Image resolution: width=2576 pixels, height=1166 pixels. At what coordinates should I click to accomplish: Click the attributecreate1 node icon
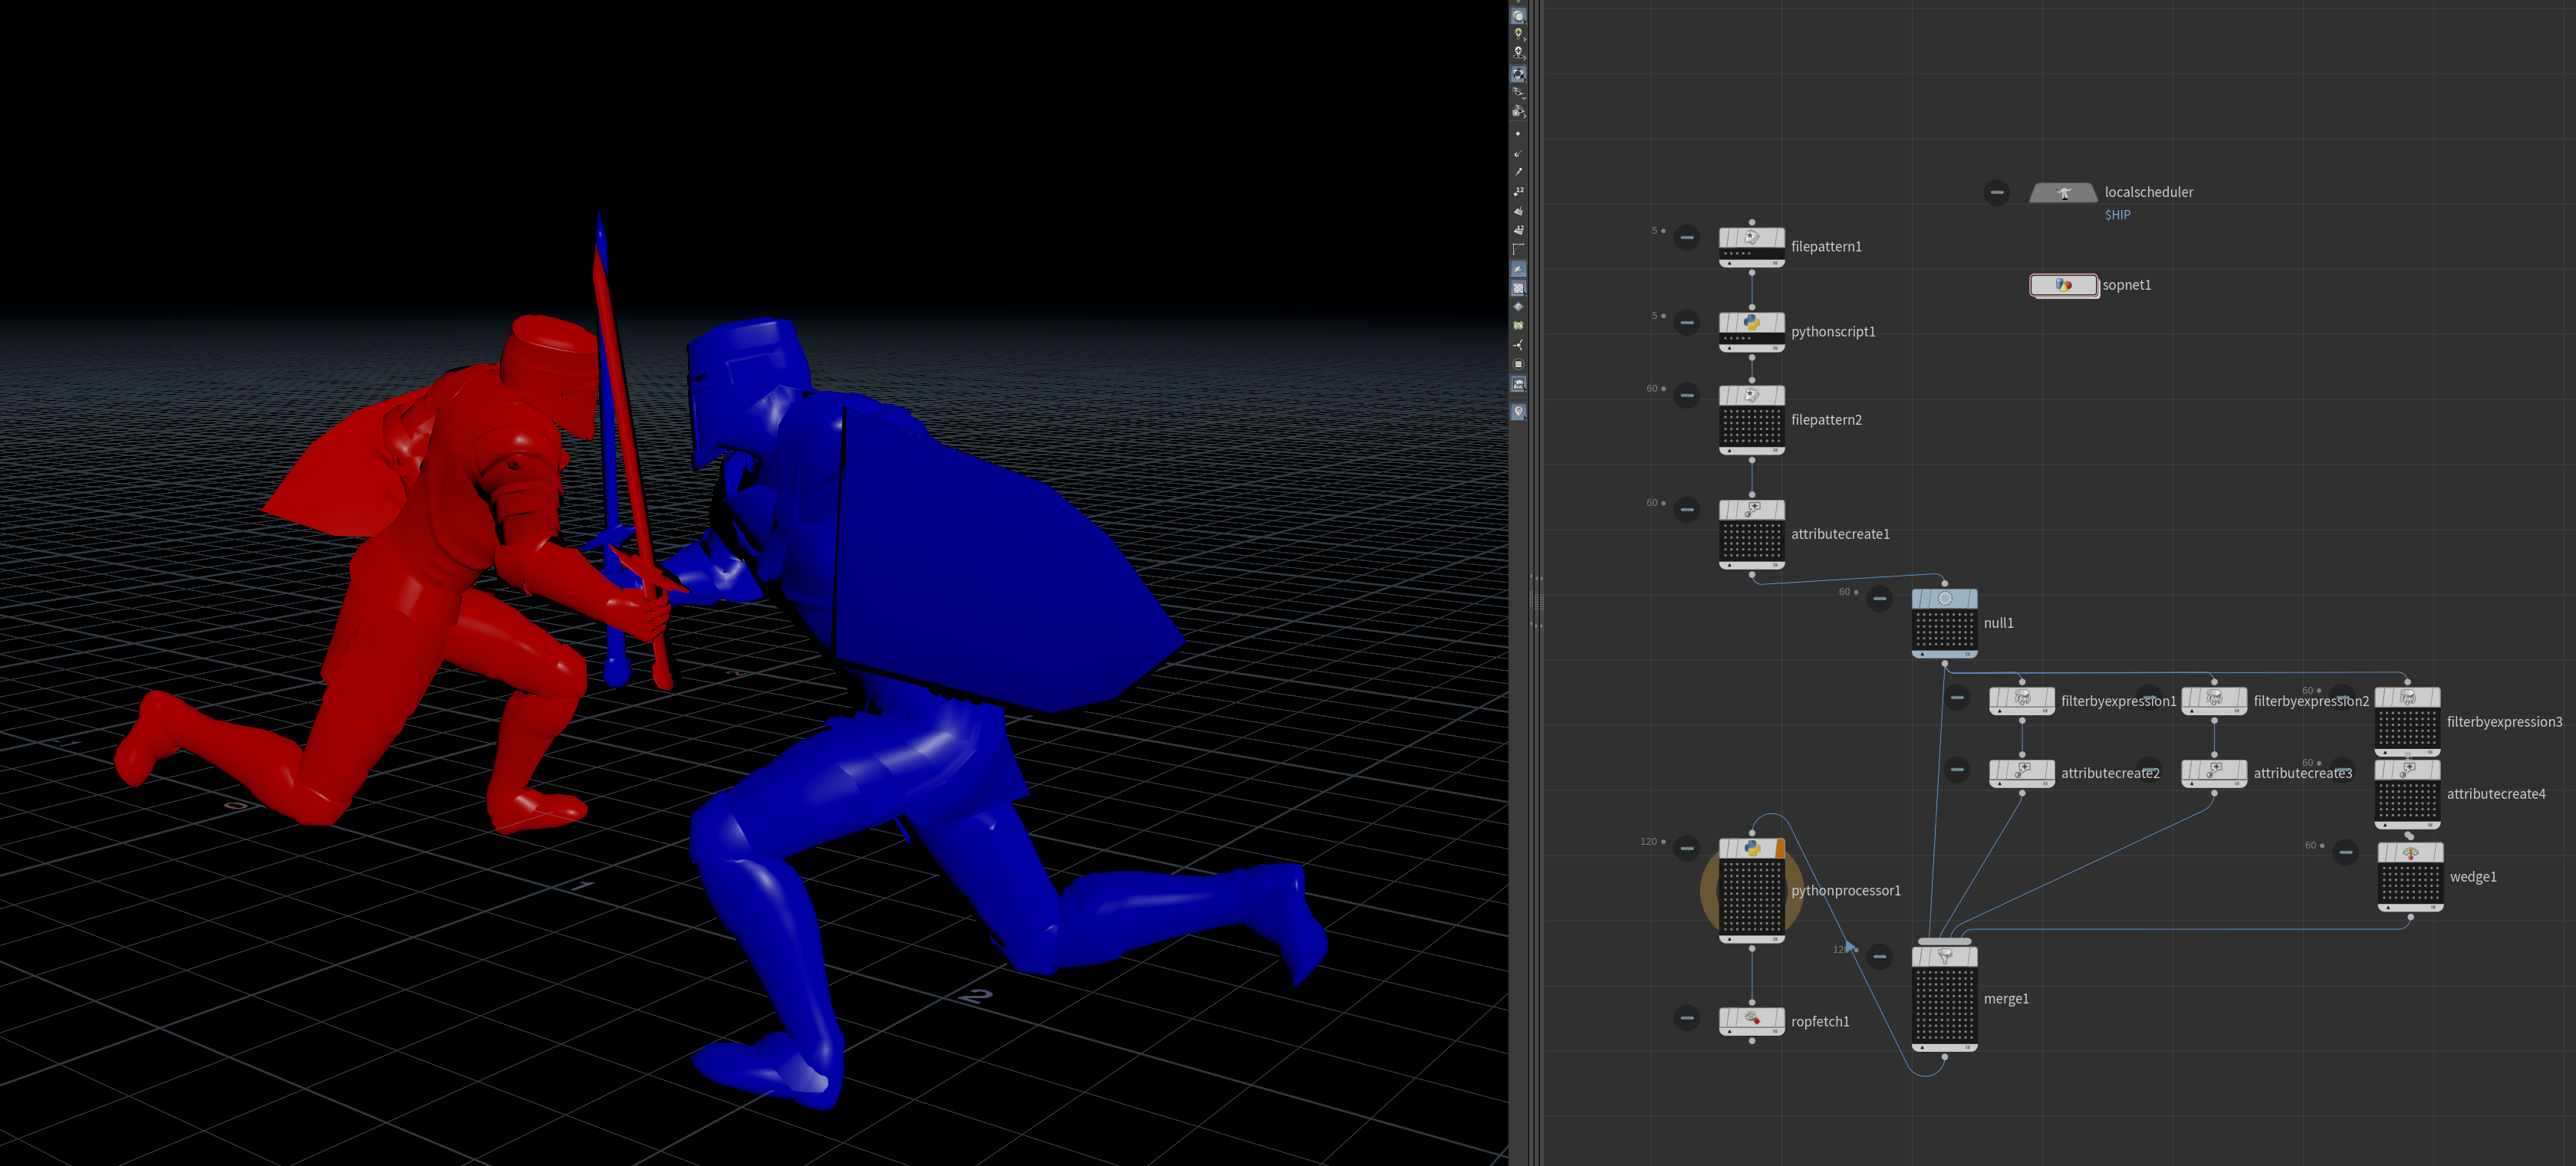(1751, 510)
